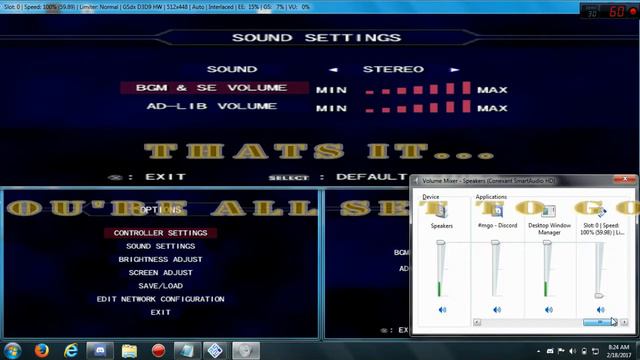
Task: Click the left arrow beside STEREO
Action: pyautogui.click(x=333, y=70)
